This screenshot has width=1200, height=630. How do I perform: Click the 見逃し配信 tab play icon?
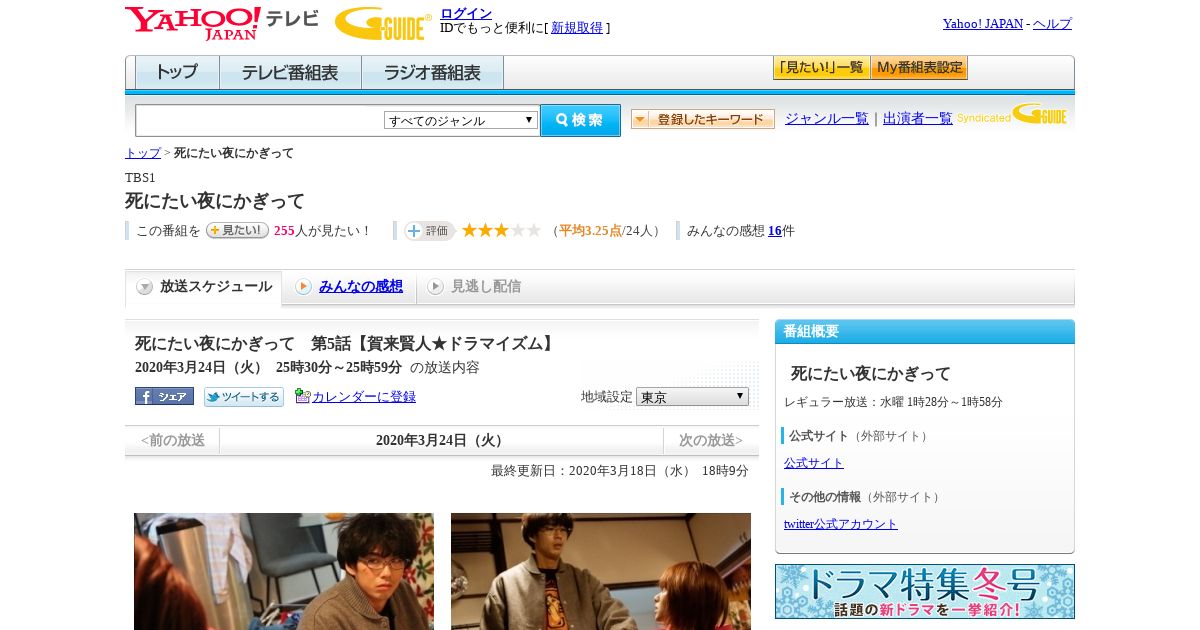tap(435, 287)
